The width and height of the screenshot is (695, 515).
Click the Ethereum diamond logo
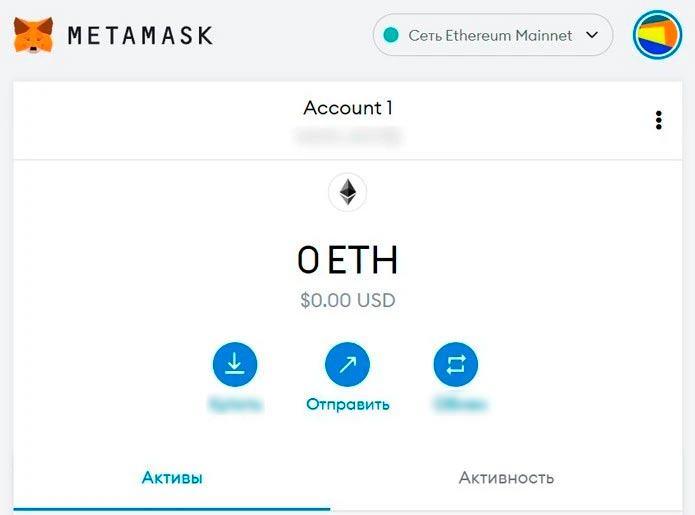[347, 191]
